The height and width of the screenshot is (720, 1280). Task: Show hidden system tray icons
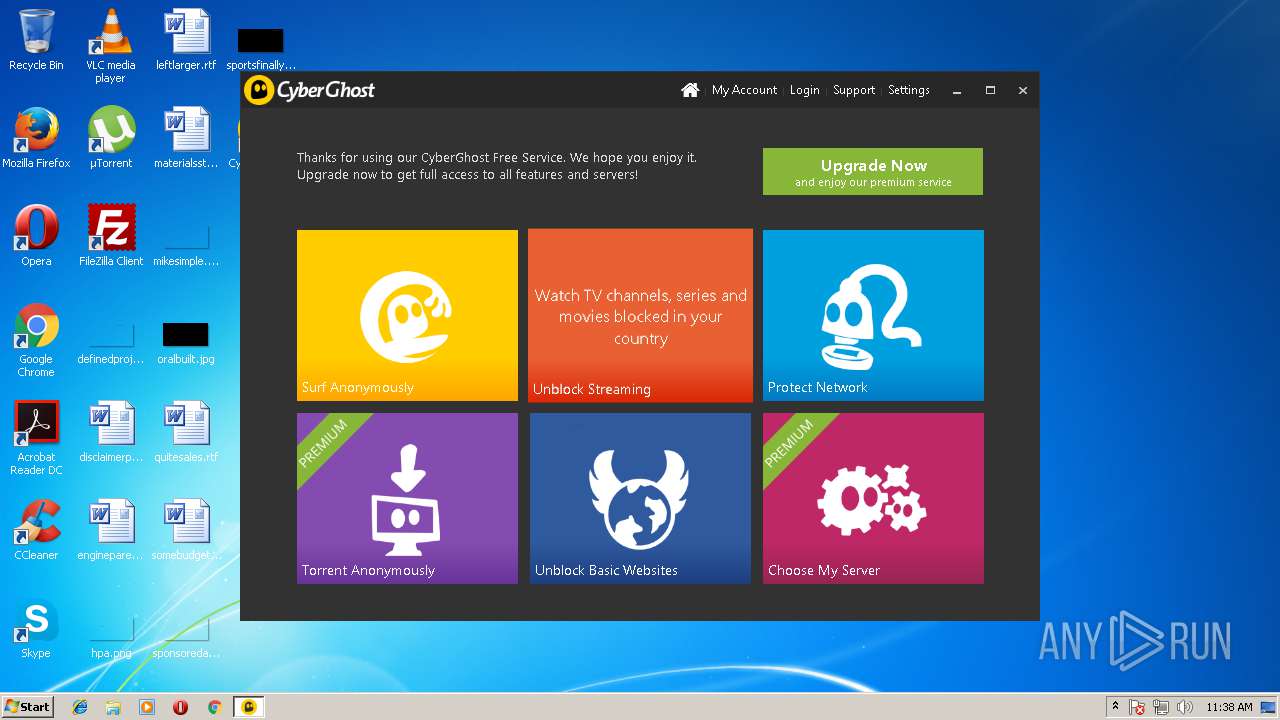tap(1115, 707)
